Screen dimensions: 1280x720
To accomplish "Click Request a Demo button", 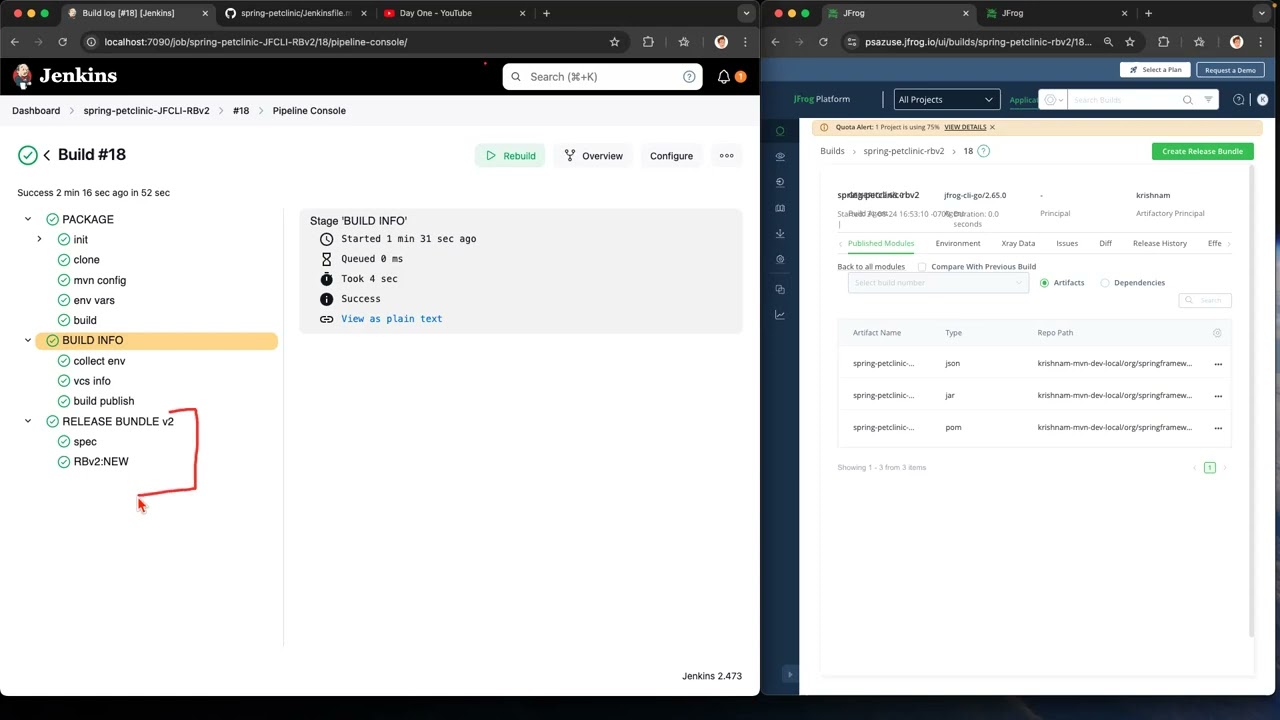I will pos(1230,70).
